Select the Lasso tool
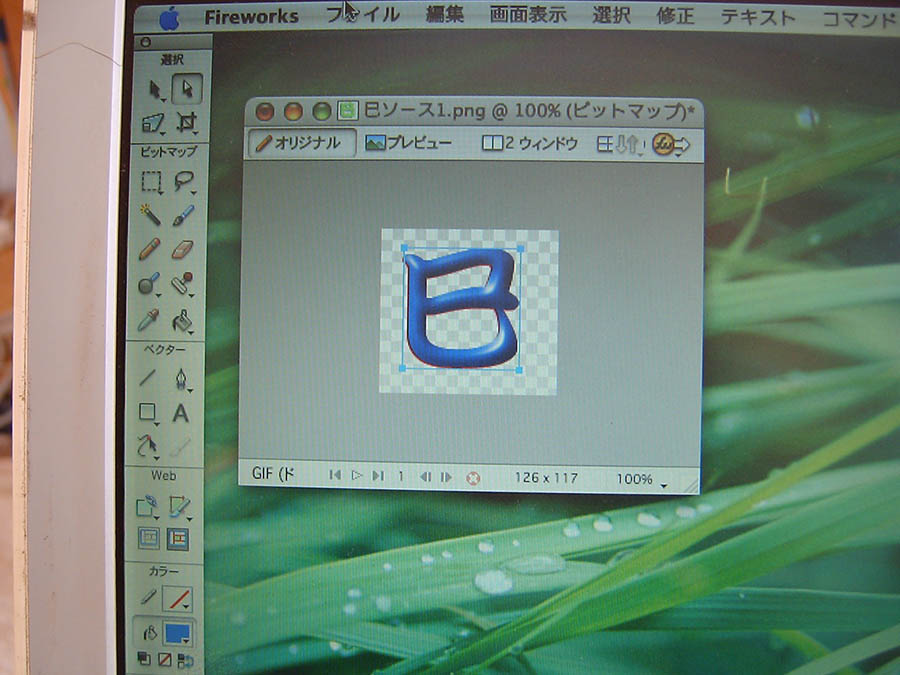This screenshot has height=675, width=900. point(184,181)
